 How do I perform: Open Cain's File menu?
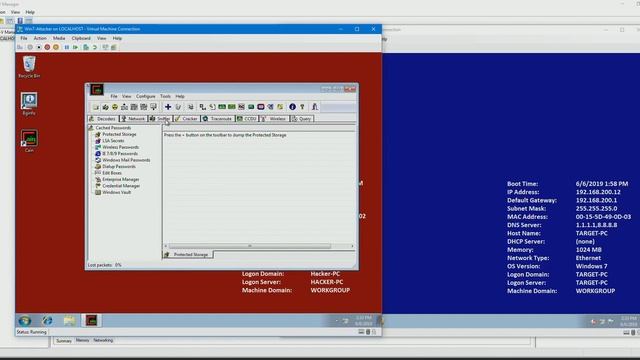pos(114,96)
